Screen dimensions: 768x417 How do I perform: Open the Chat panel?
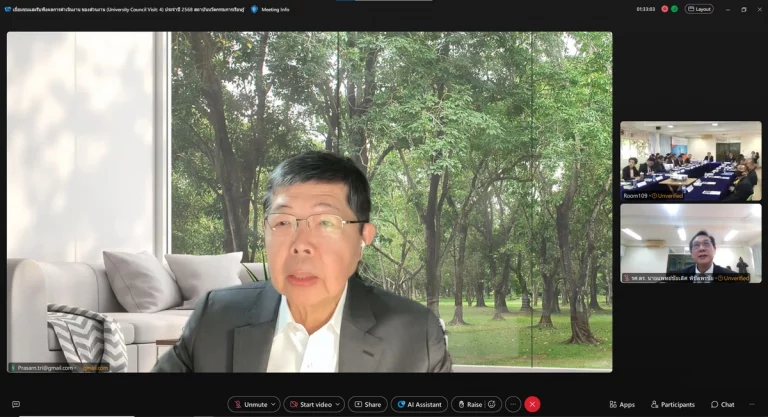722,404
